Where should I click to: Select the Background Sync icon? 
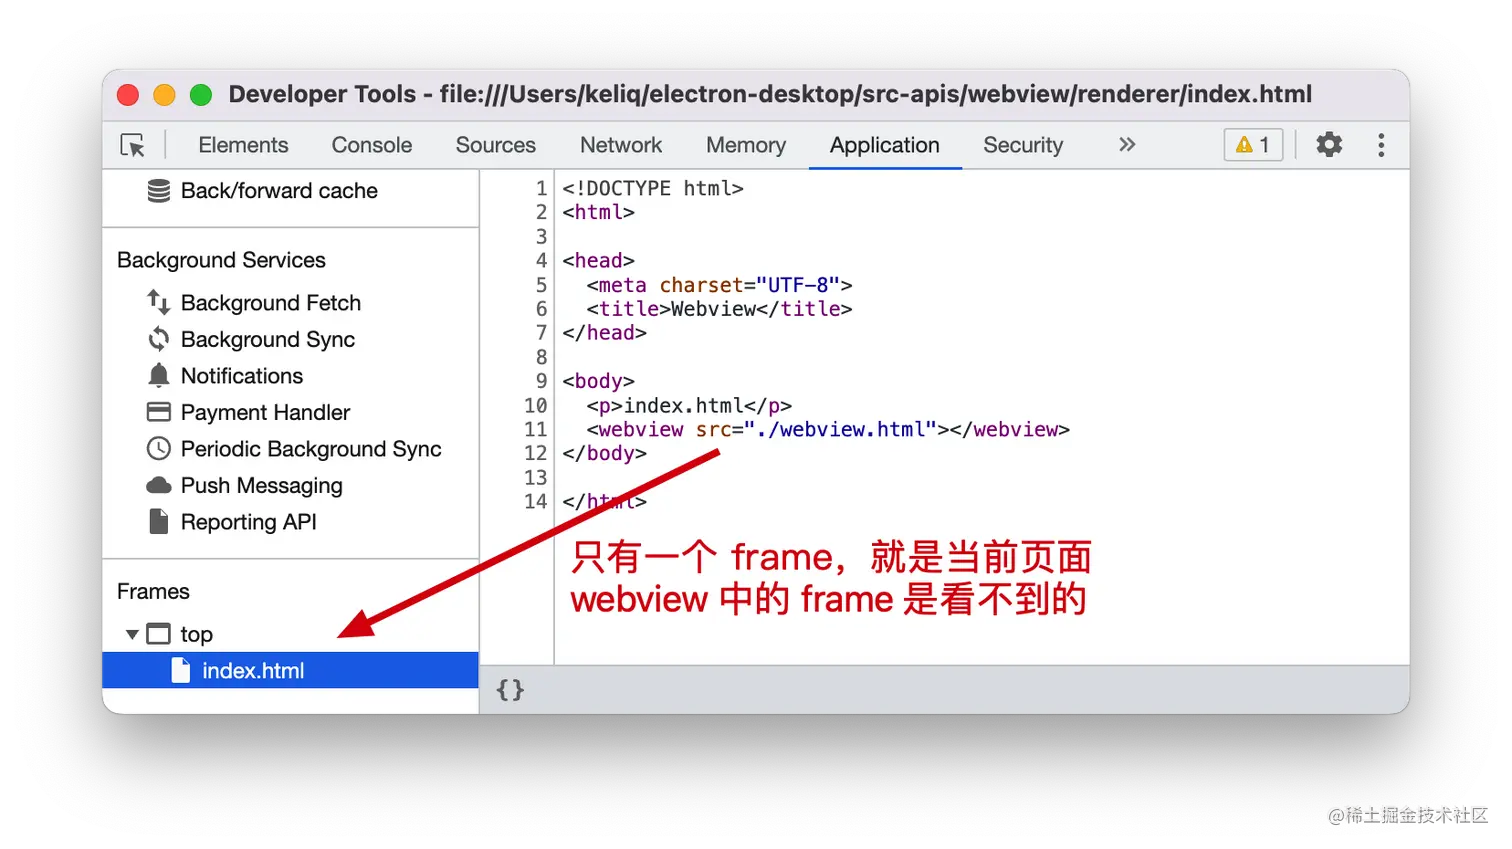[x=159, y=339]
